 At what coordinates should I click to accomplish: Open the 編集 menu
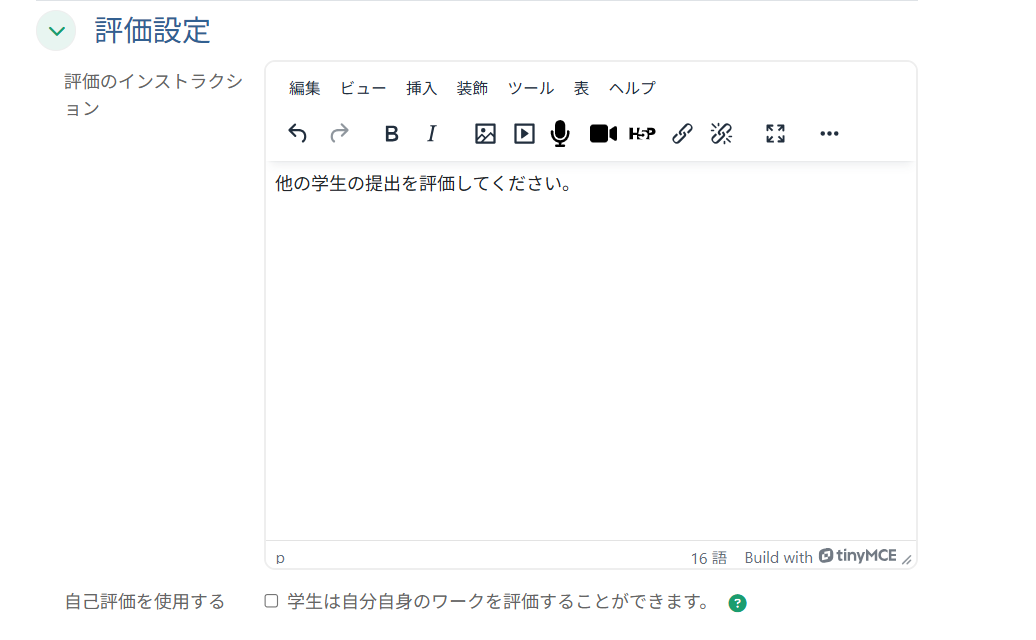[303, 88]
